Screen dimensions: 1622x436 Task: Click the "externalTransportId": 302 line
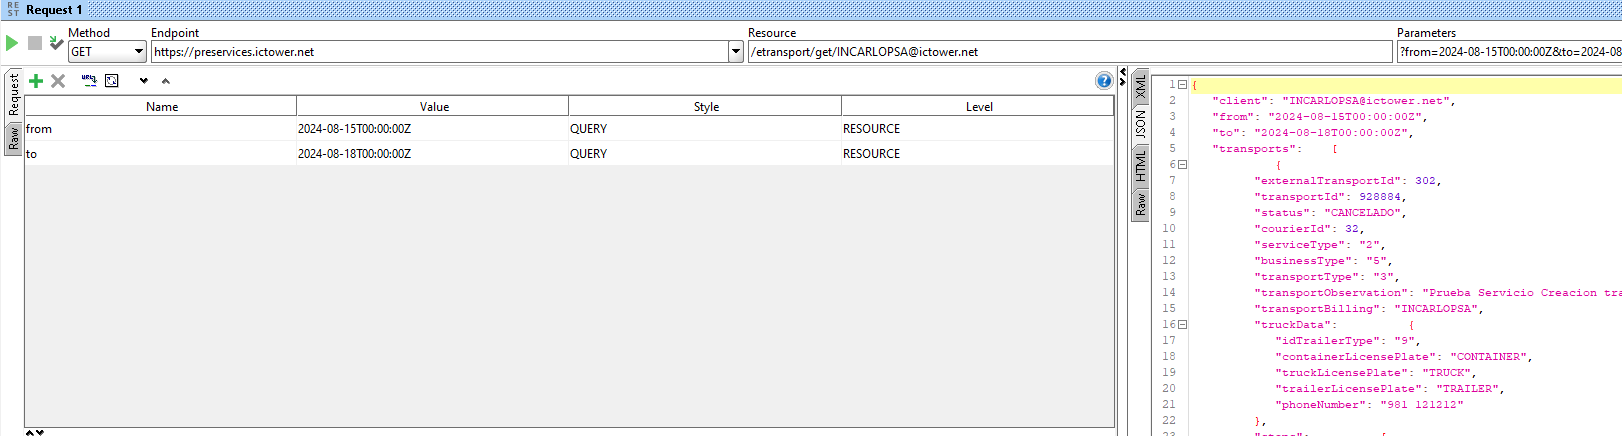1348,181
